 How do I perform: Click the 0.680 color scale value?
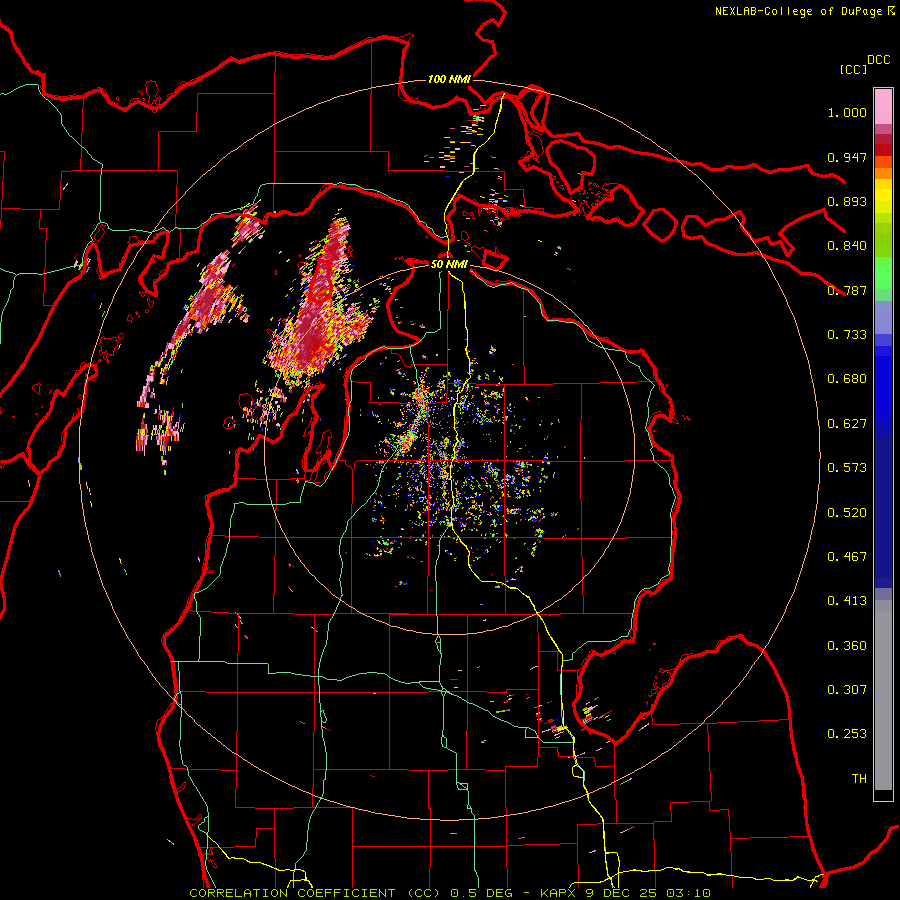coord(847,379)
